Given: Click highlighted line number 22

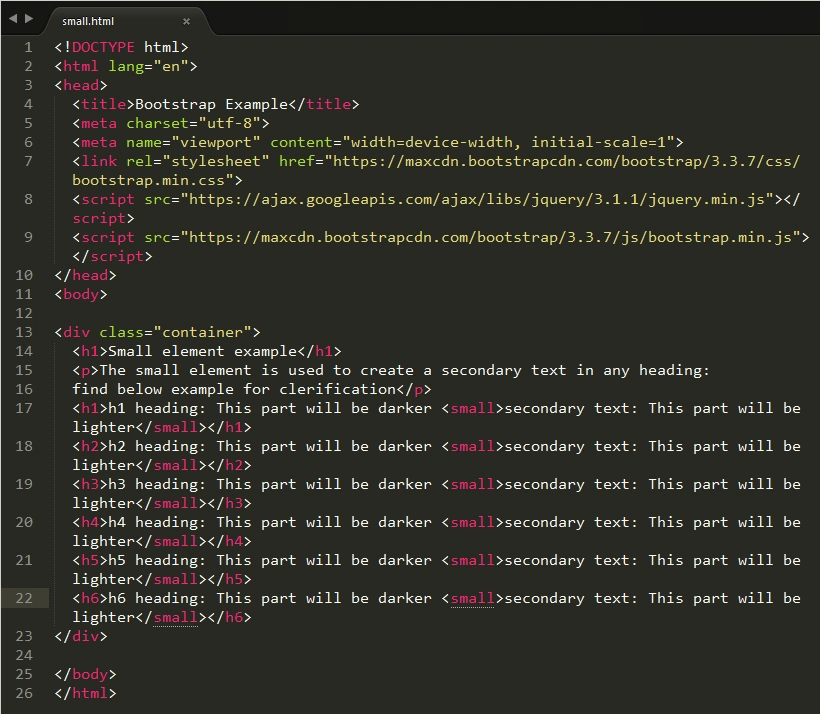Looking at the screenshot, I should [x=24, y=598].
